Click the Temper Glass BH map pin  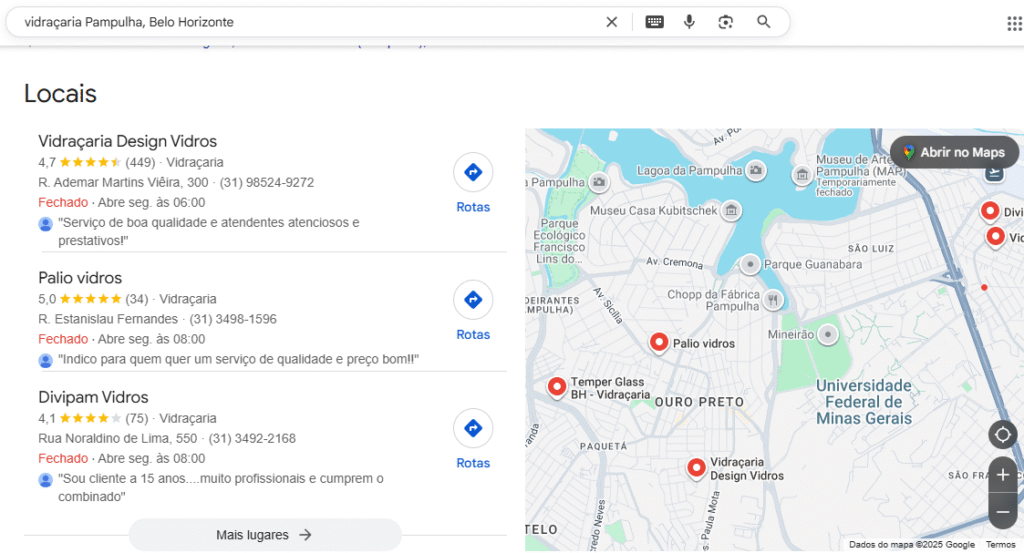(x=556, y=387)
